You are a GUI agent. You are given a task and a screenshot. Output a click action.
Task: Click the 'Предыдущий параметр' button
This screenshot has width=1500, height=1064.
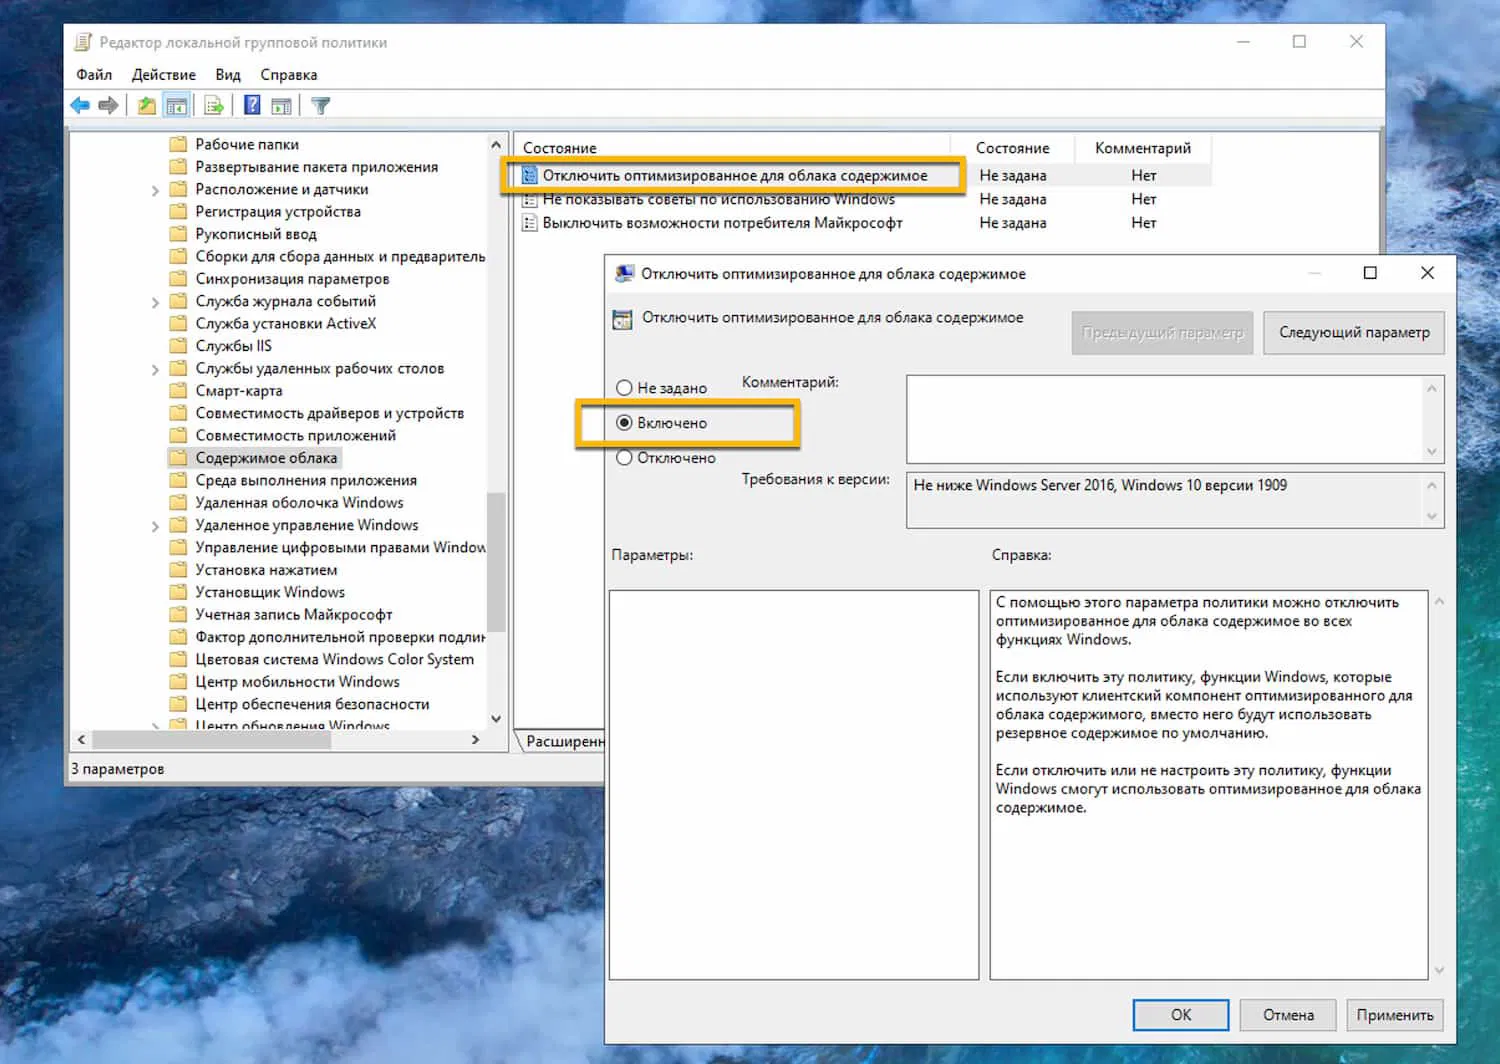[1163, 332]
